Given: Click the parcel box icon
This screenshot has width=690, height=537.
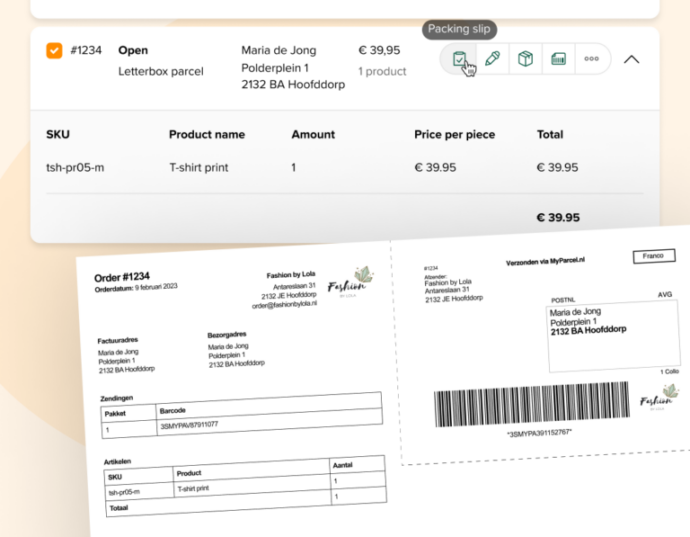Looking at the screenshot, I should pyautogui.click(x=525, y=59).
